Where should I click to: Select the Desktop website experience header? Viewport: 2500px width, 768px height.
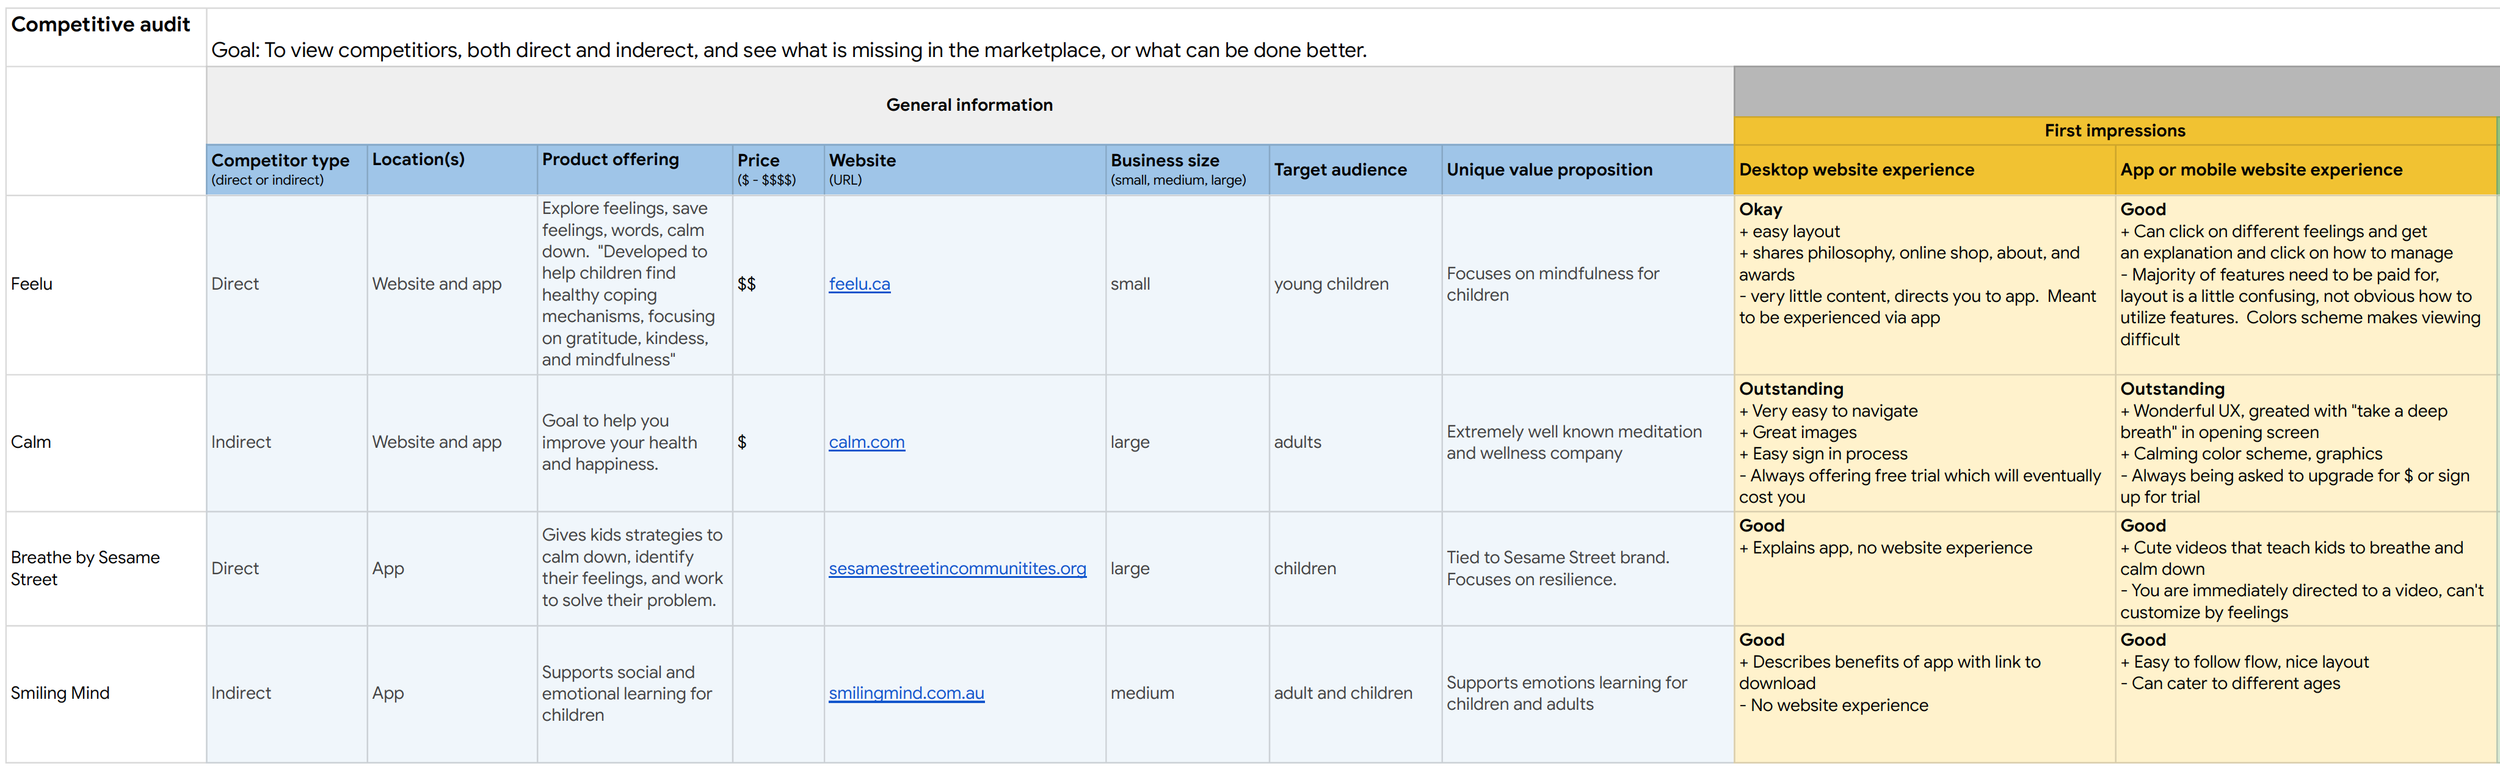[1925, 169]
